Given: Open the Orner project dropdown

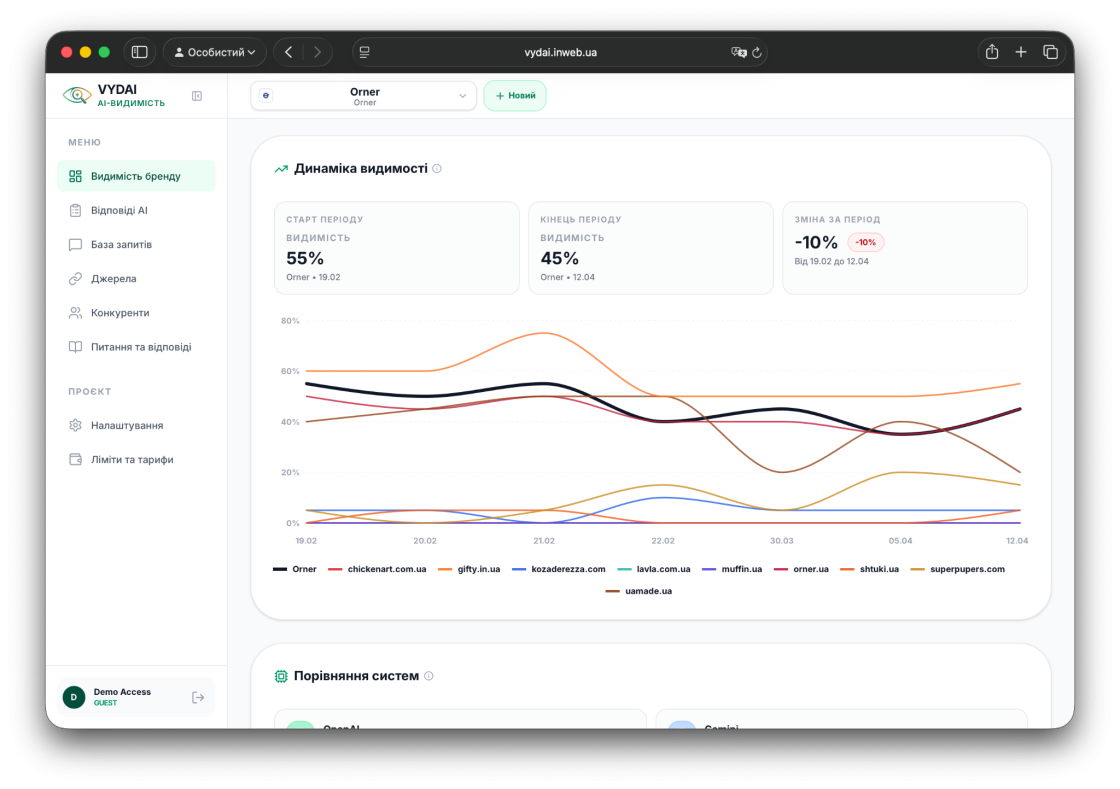Looking at the screenshot, I should (364, 96).
